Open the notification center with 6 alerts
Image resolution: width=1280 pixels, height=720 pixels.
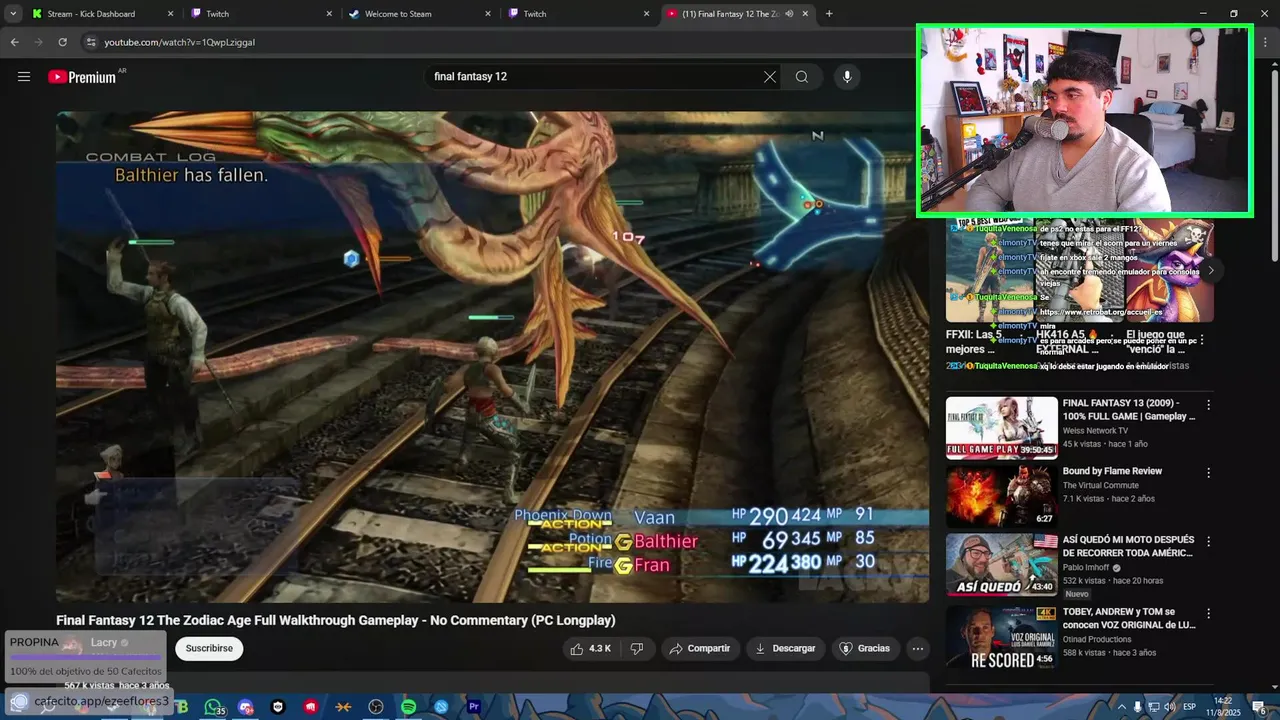[1261, 708]
